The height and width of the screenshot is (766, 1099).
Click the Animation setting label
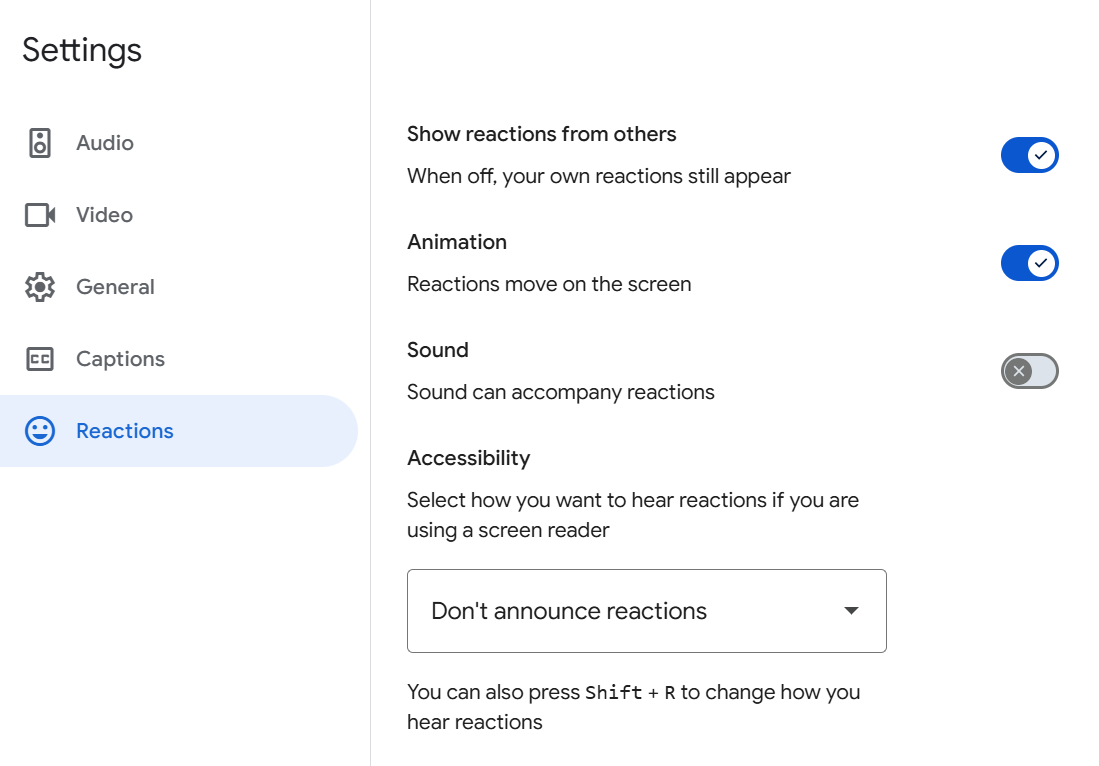click(x=457, y=242)
